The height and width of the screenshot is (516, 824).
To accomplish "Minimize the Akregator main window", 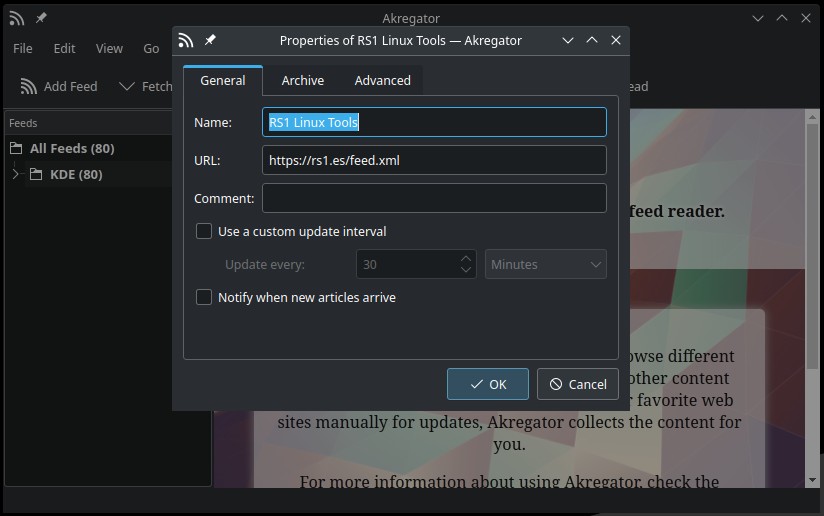I will coord(758,18).
